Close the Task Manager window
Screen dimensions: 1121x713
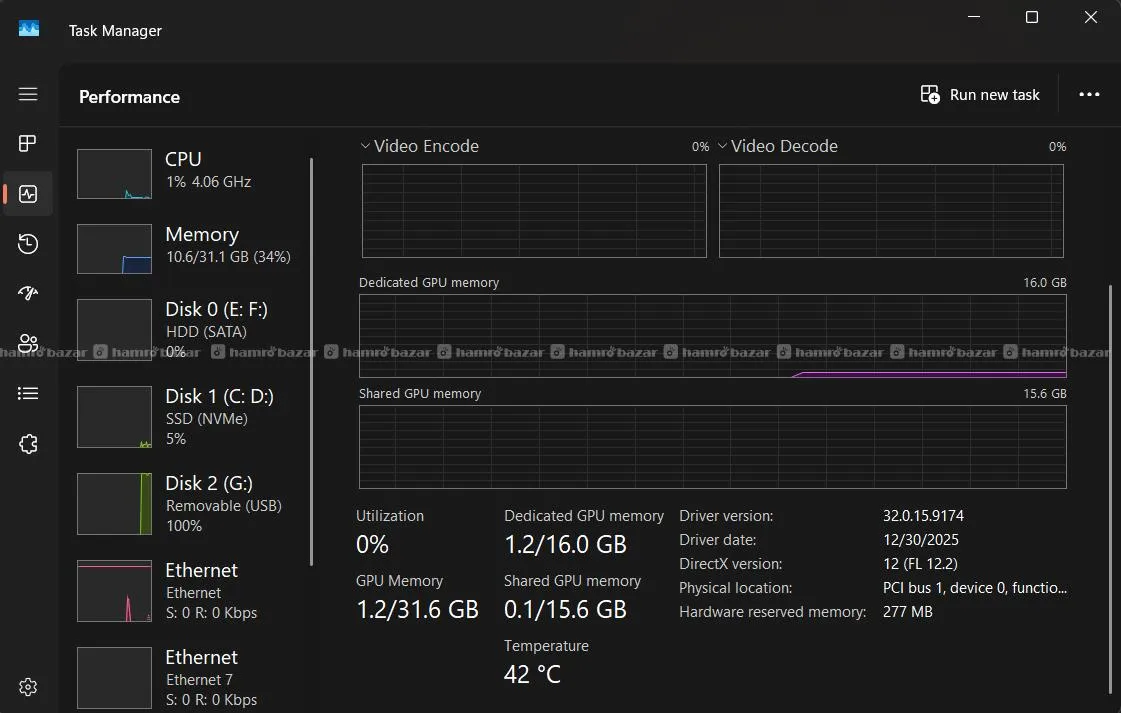[1090, 16]
